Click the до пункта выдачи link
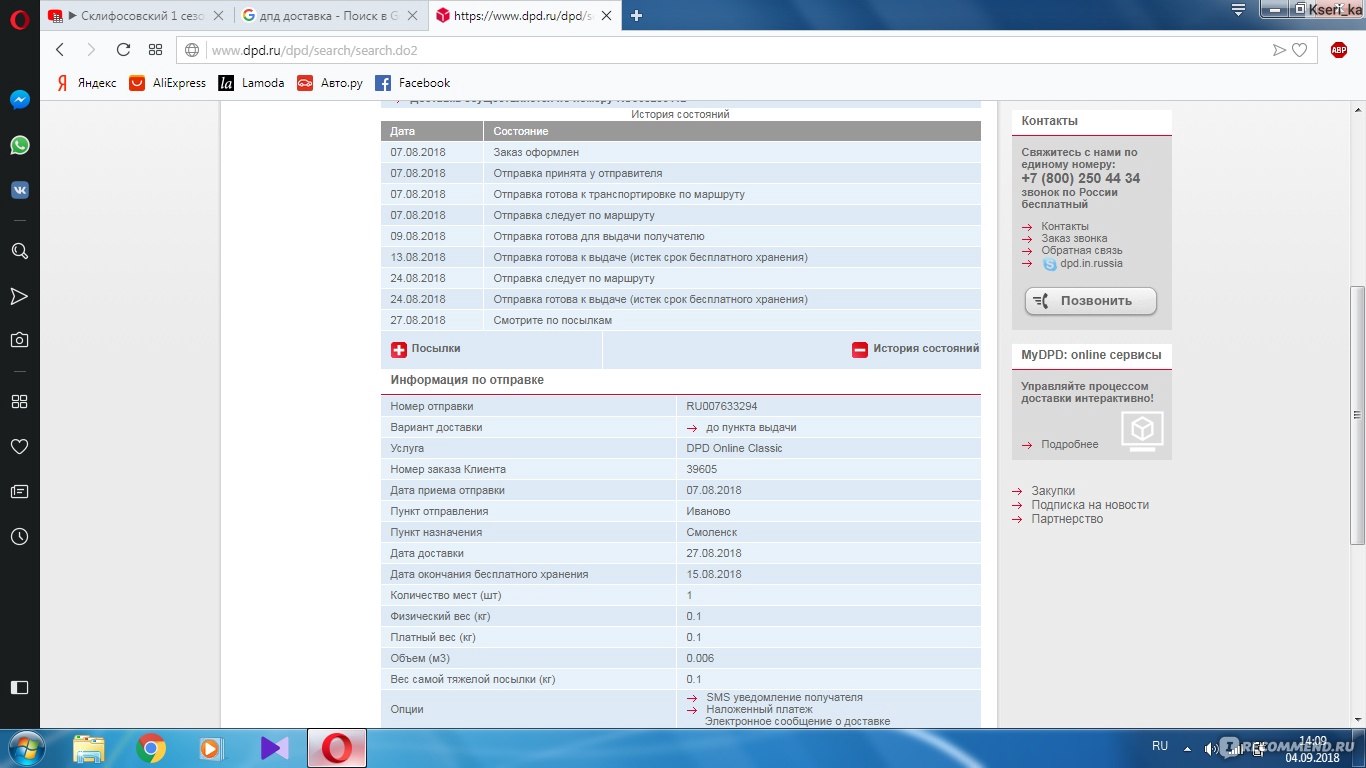 coord(751,427)
